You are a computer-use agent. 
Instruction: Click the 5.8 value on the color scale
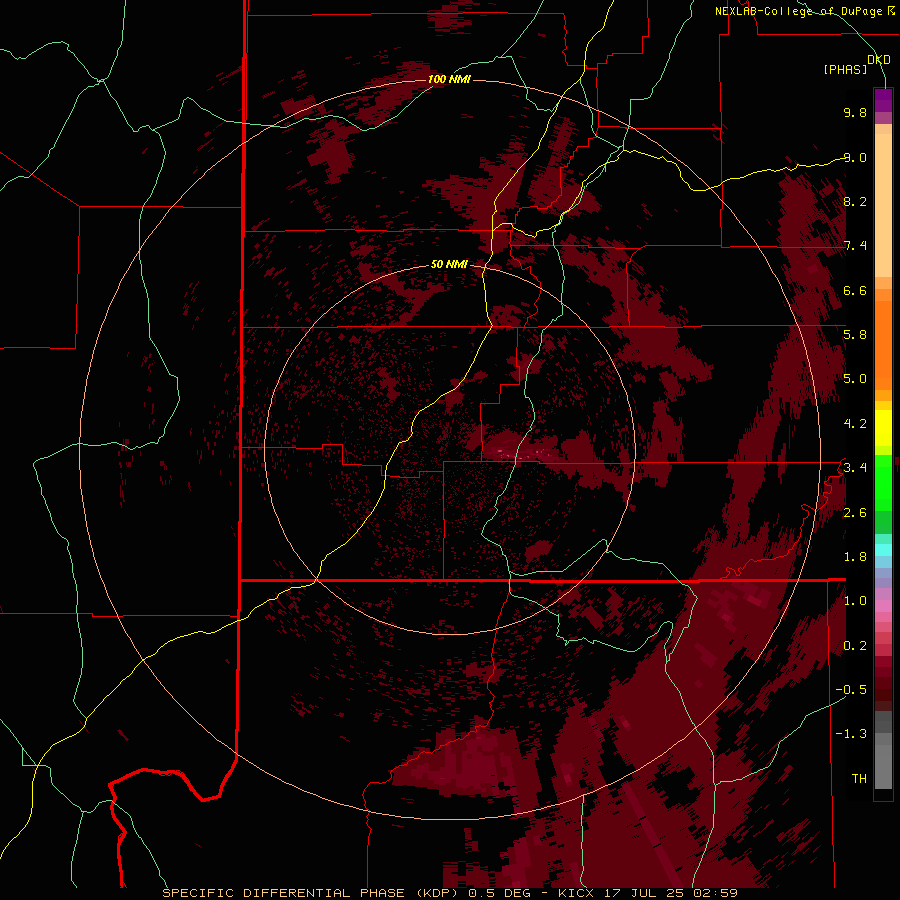point(855,335)
